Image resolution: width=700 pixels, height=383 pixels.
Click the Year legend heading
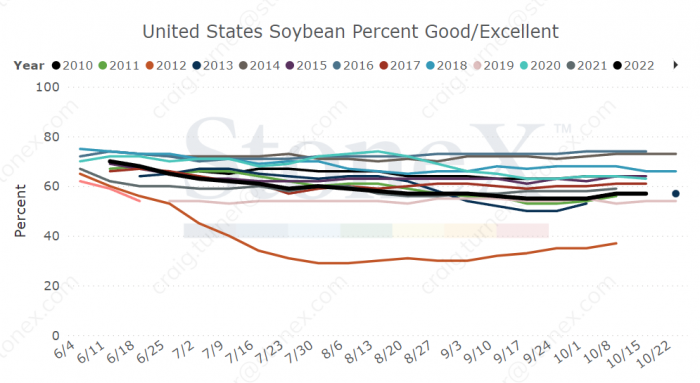(29, 66)
